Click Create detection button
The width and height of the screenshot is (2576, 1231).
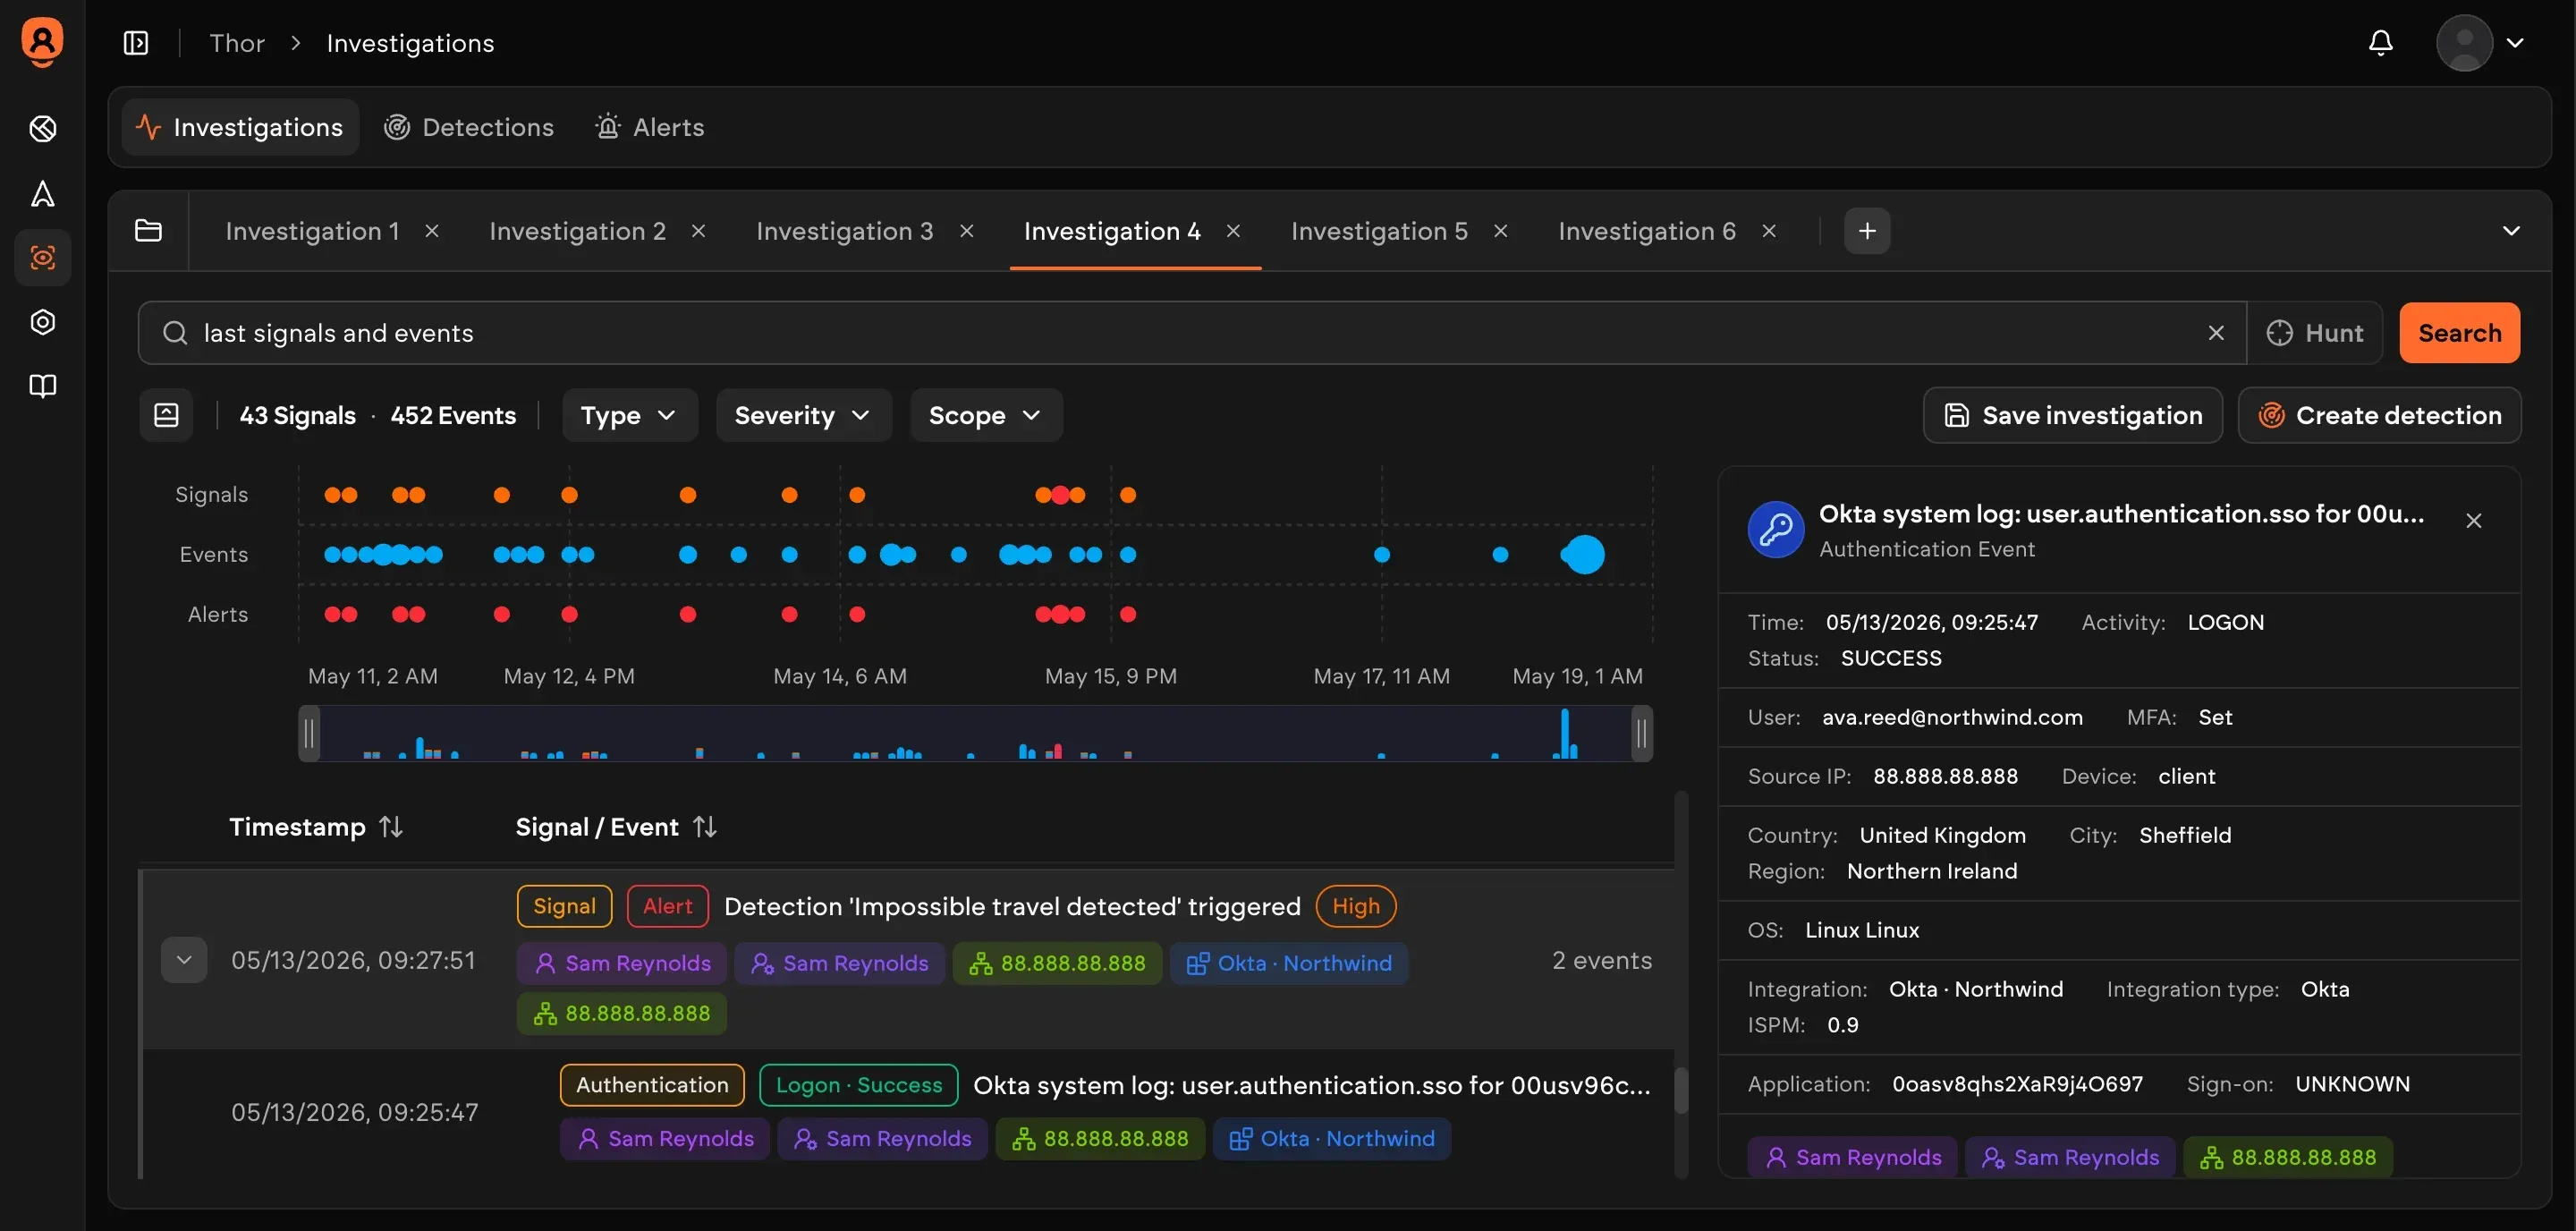click(x=2380, y=415)
